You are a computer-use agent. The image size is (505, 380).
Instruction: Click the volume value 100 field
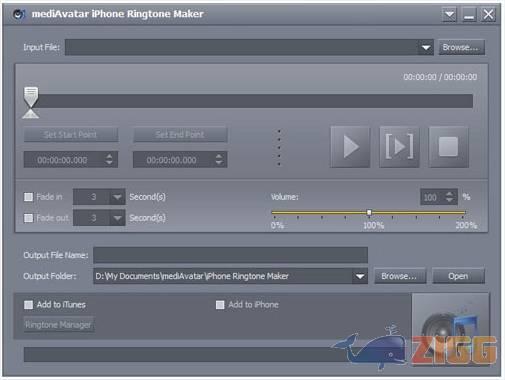pyautogui.click(x=439, y=197)
